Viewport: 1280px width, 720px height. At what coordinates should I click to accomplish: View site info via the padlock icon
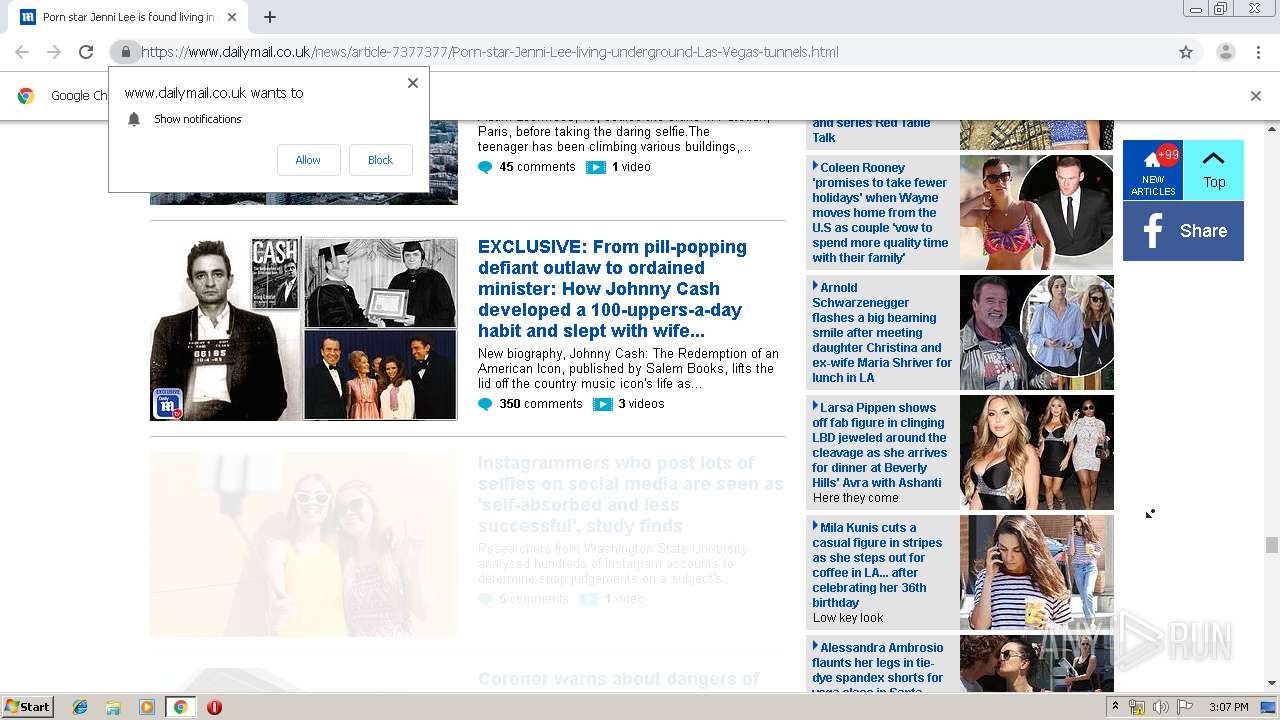pos(125,52)
